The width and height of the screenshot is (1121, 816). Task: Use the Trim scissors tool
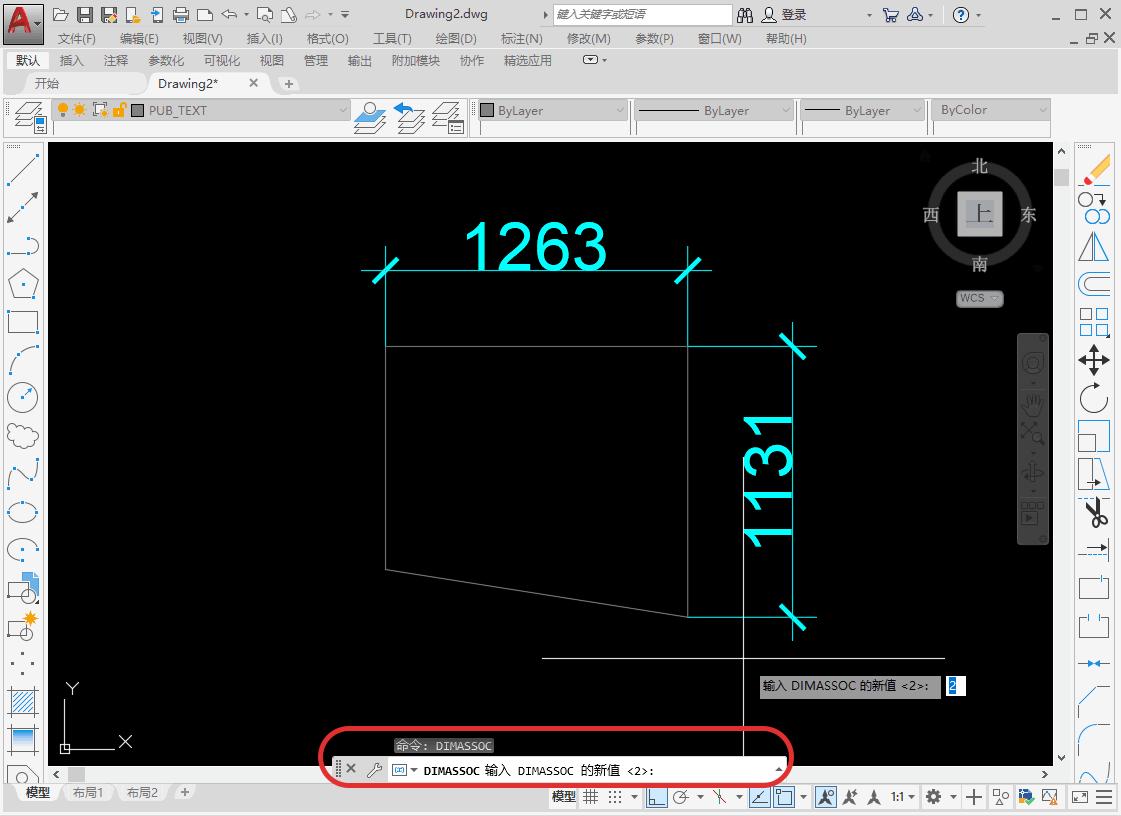coord(1094,514)
